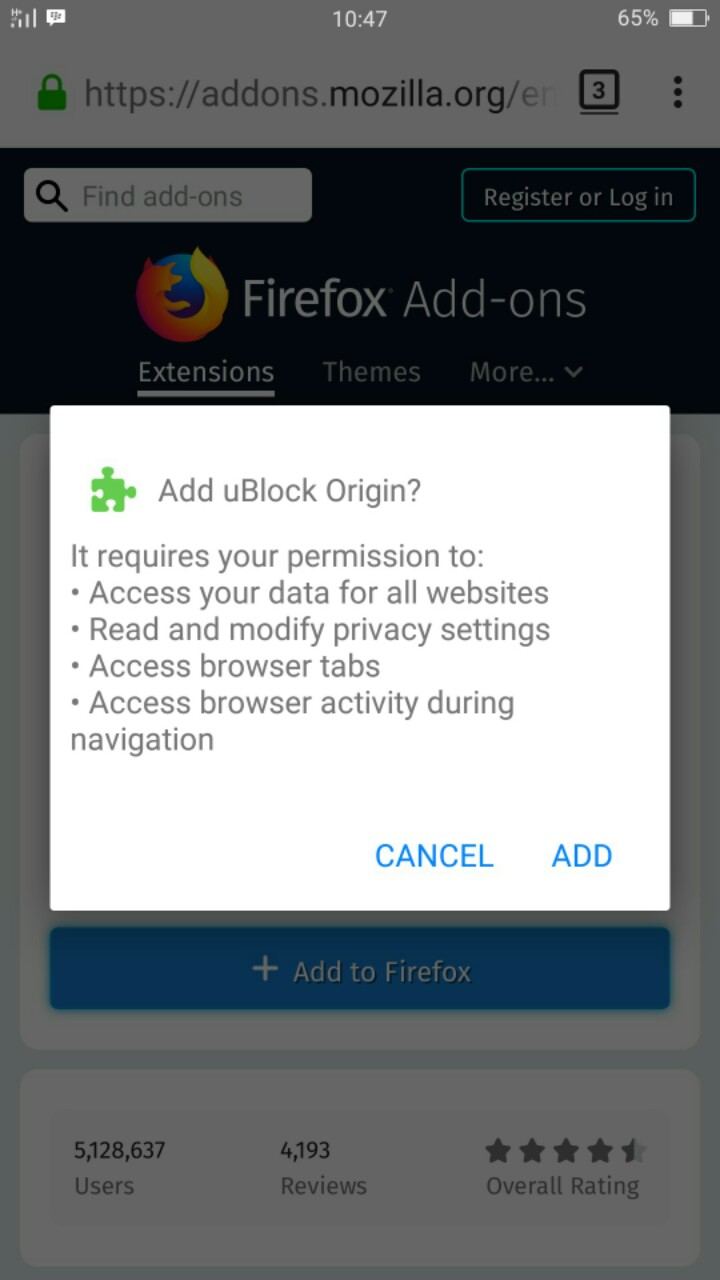This screenshot has height=1280, width=720.
Task: Click Register or Log in button
Action: (578, 196)
